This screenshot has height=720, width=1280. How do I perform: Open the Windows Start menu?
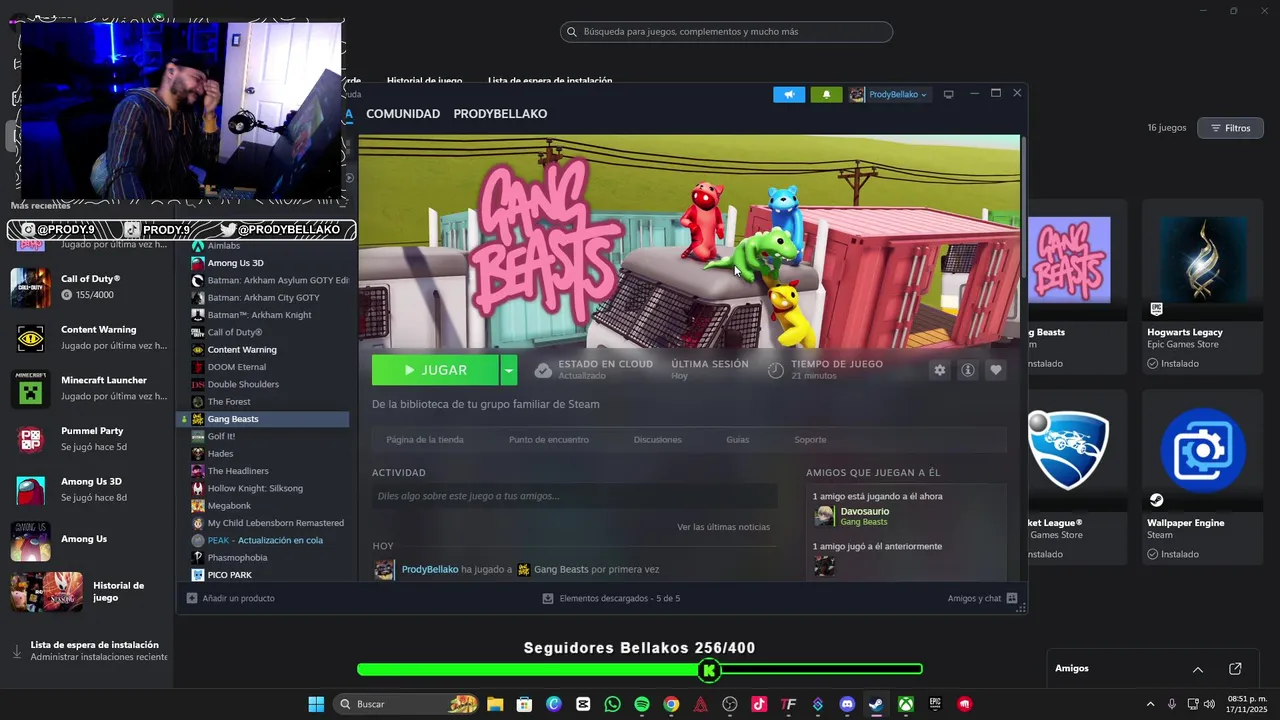(316, 704)
